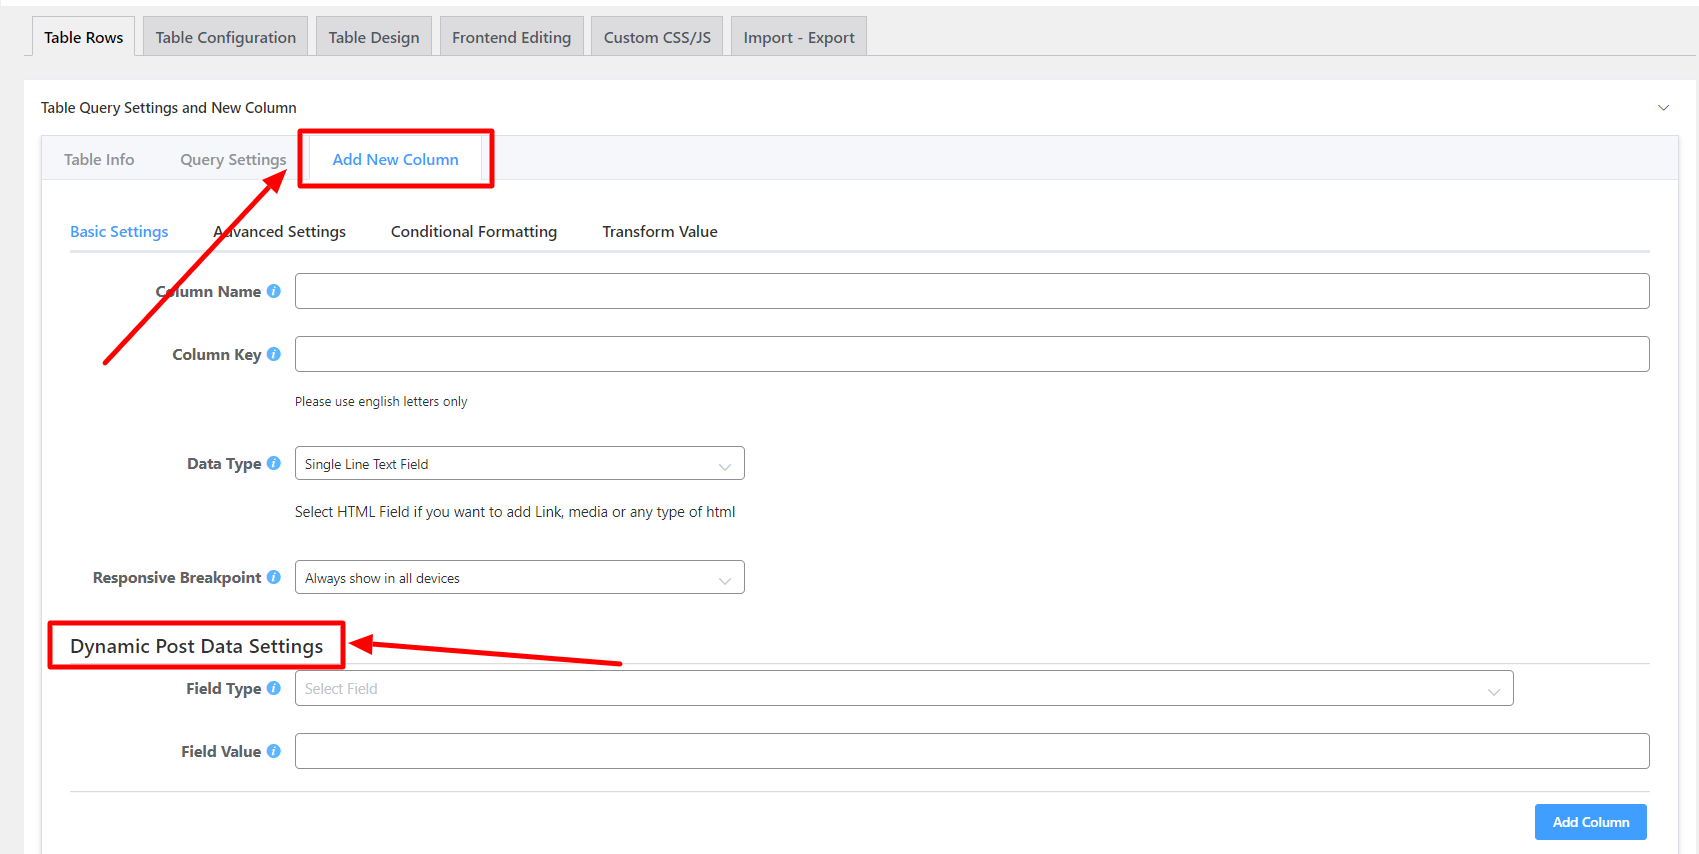Open the Responsive Breakpoint dropdown
This screenshot has height=854, width=1699.
tap(519, 577)
